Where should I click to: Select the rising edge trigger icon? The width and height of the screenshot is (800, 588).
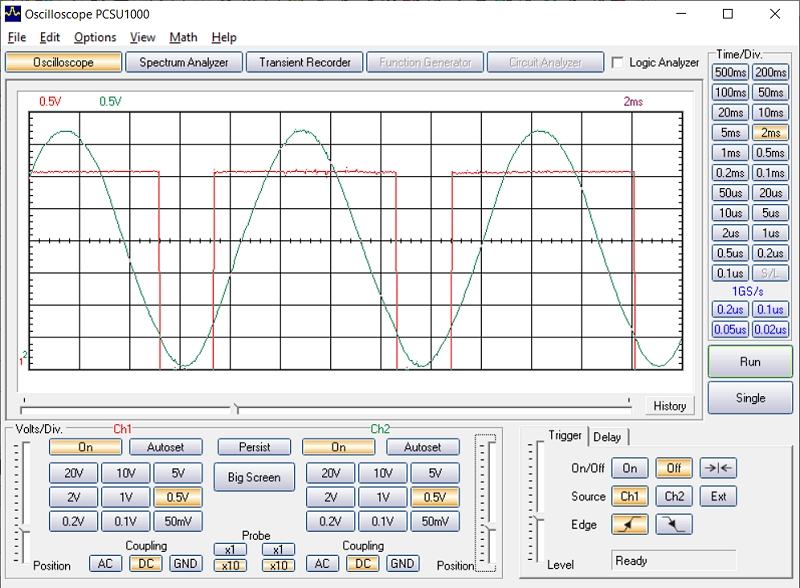pos(629,524)
